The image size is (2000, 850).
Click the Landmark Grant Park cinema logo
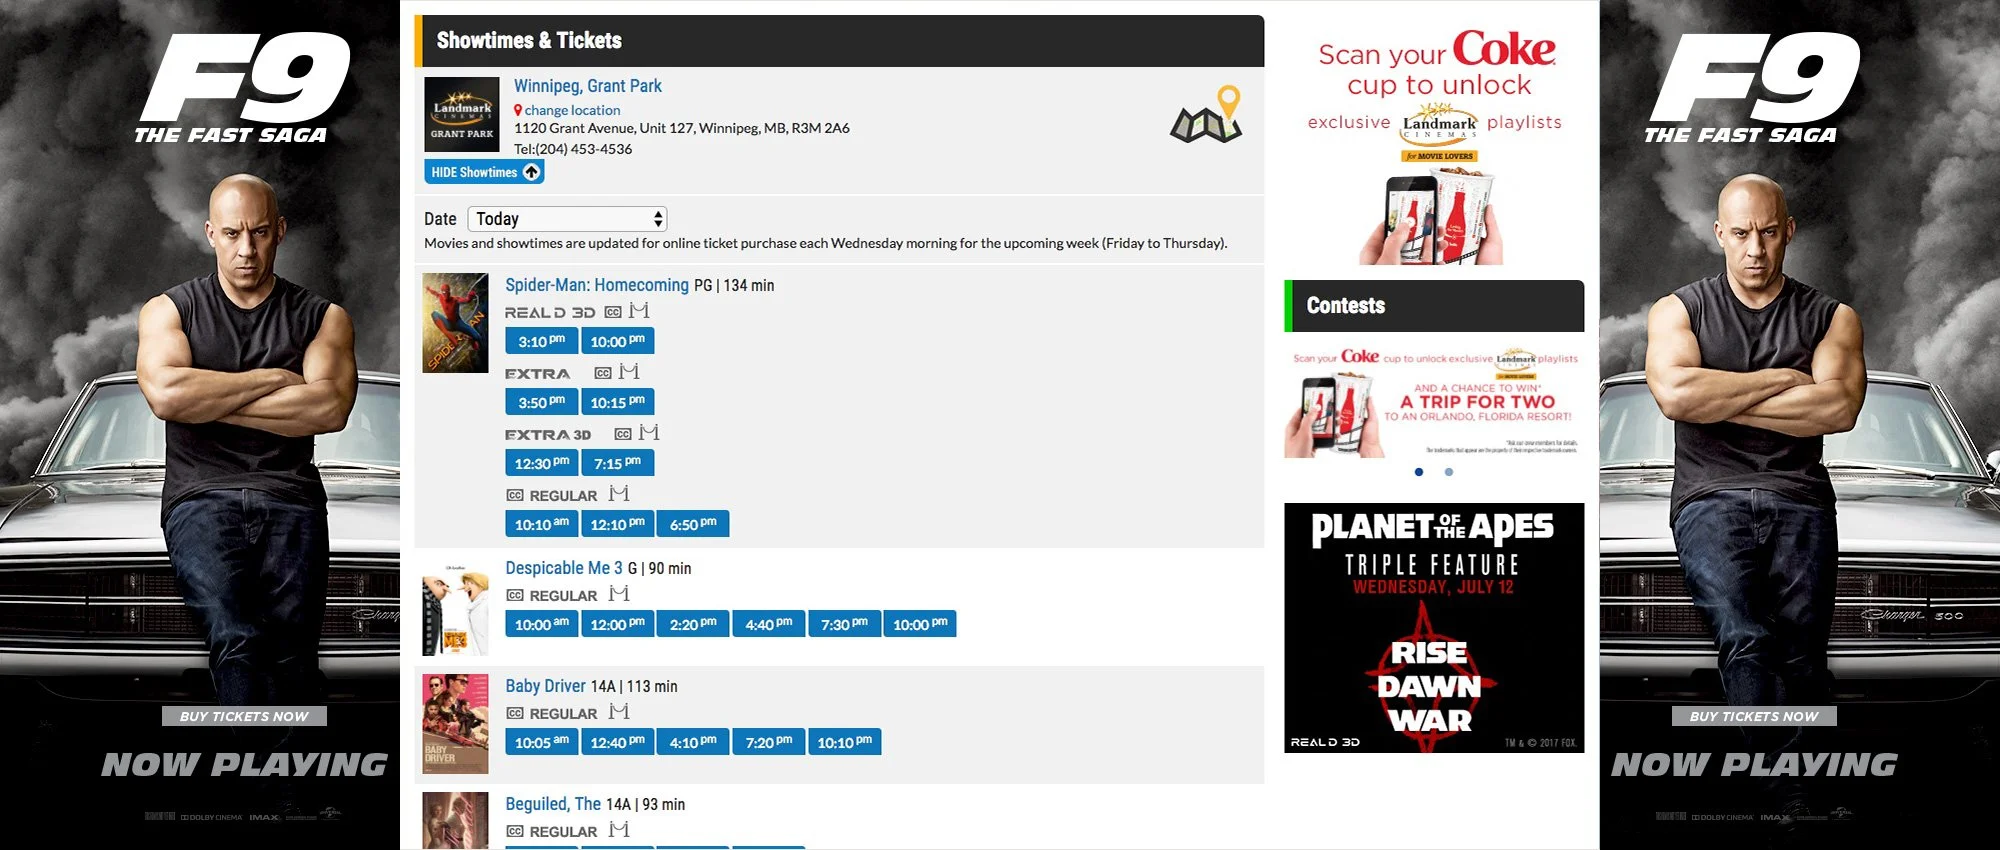462,114
